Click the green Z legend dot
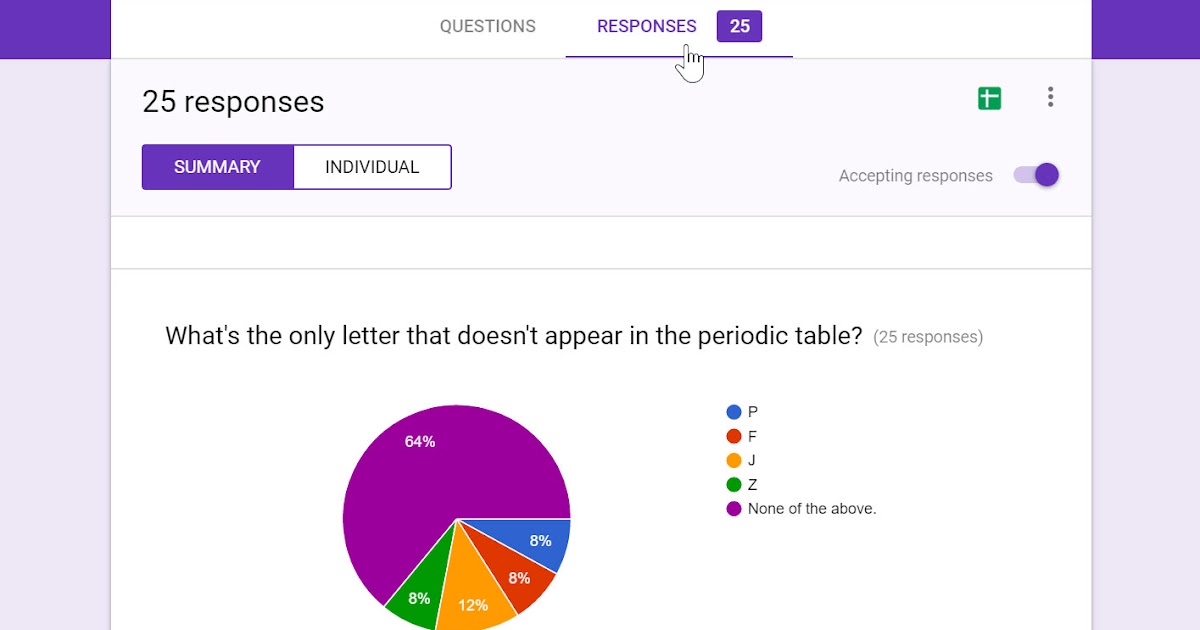 734,484
